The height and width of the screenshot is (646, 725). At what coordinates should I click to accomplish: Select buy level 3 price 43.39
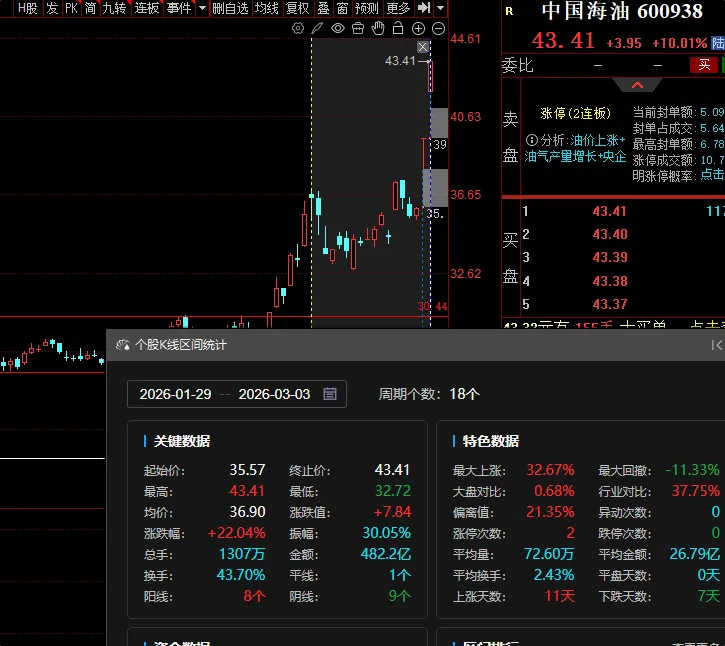(609, 257)
